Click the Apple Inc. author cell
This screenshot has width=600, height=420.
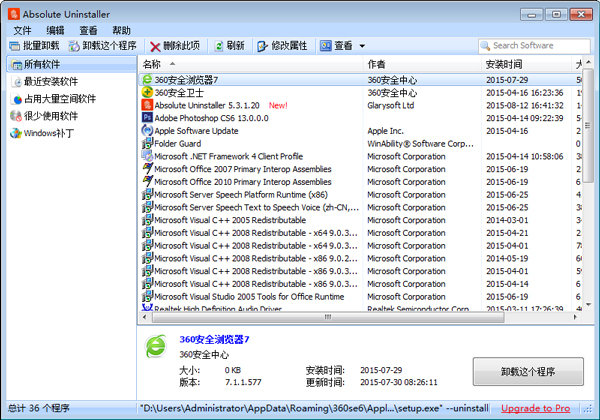(x=385, y=131)
